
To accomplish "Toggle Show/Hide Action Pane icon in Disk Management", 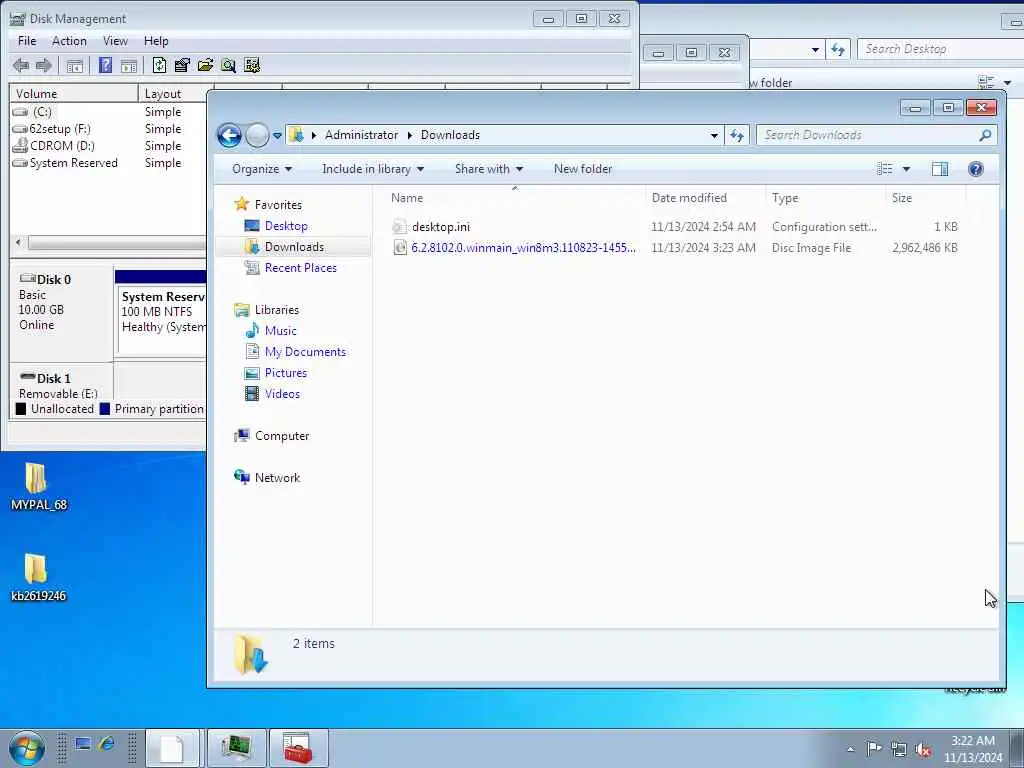I will (x=129, y=65).
